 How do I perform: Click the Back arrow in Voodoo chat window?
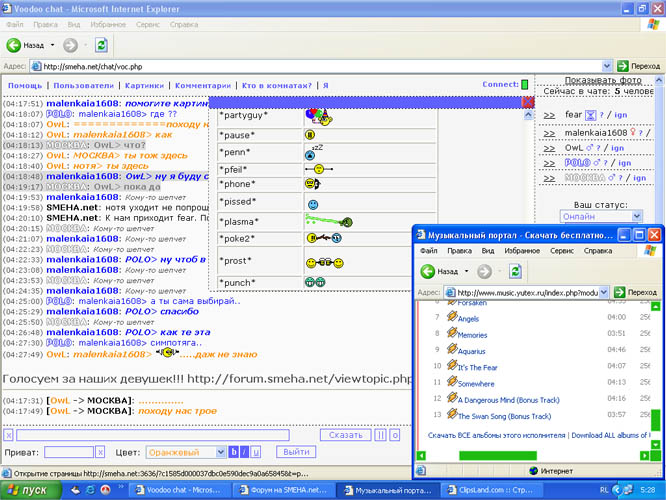[x=14, y=45]
